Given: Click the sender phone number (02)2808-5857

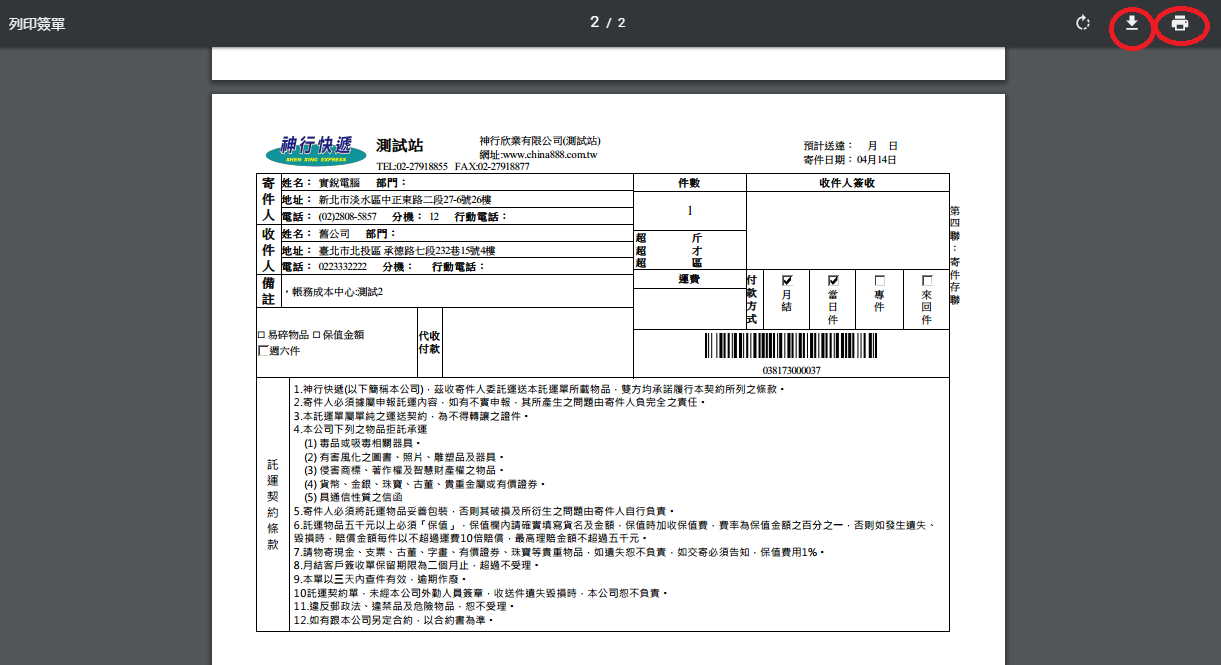Looking at the screenshot, I should [347, 216].
